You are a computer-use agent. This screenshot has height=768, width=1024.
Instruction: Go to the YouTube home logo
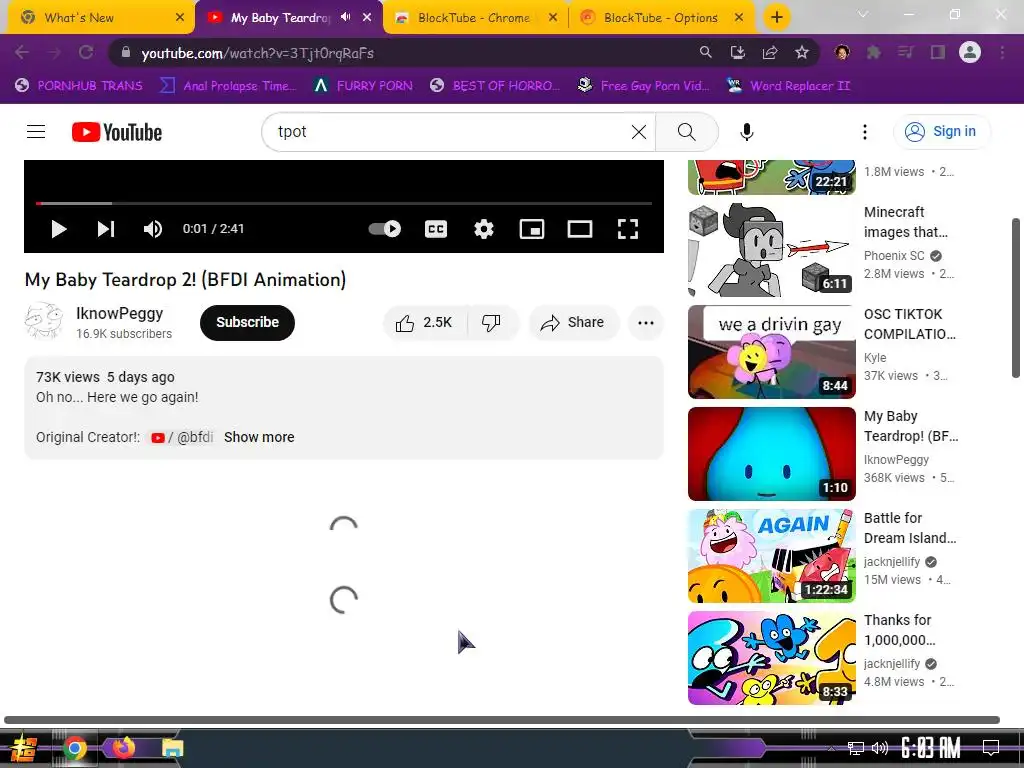(117, 132)
